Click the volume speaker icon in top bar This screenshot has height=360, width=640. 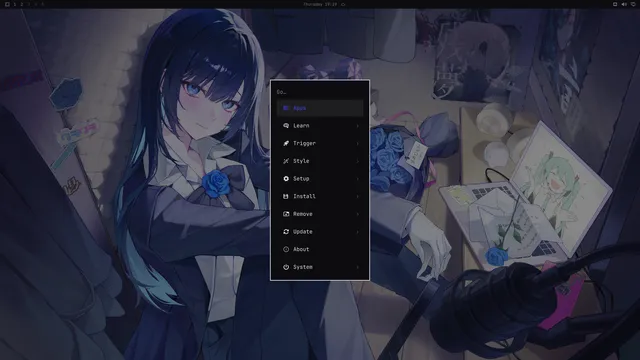tap(624, 4)
